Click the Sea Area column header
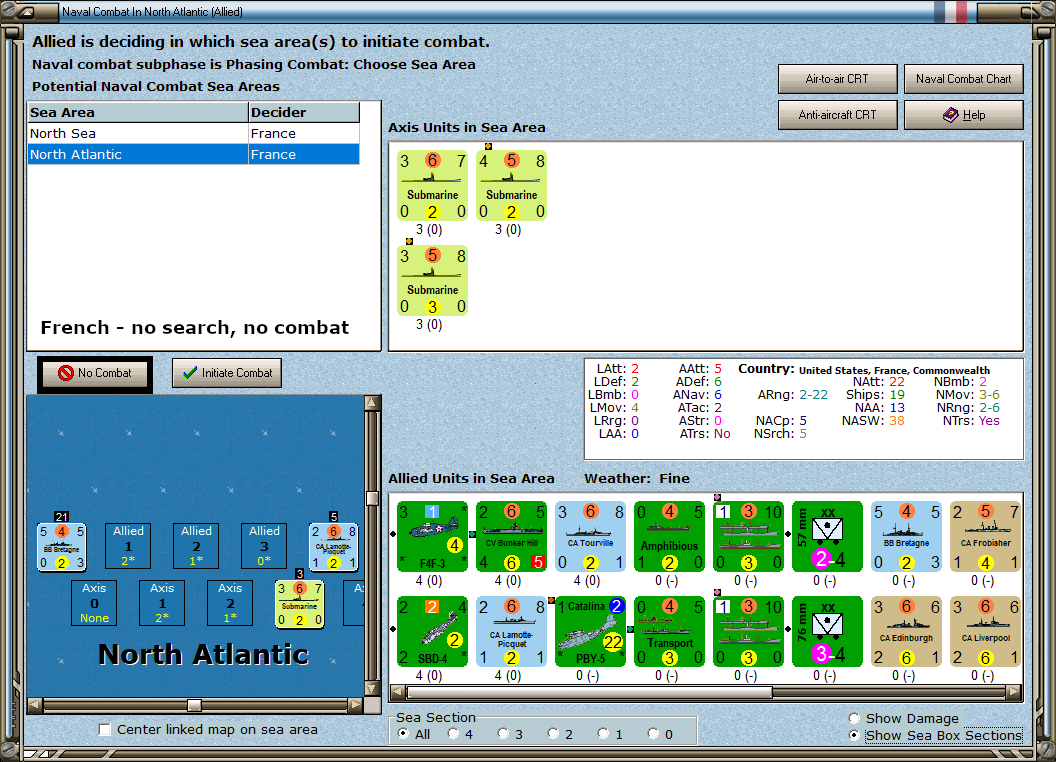Image resolution: width=1056 pixels, height=762 pixels. click(x=138, y=113)
